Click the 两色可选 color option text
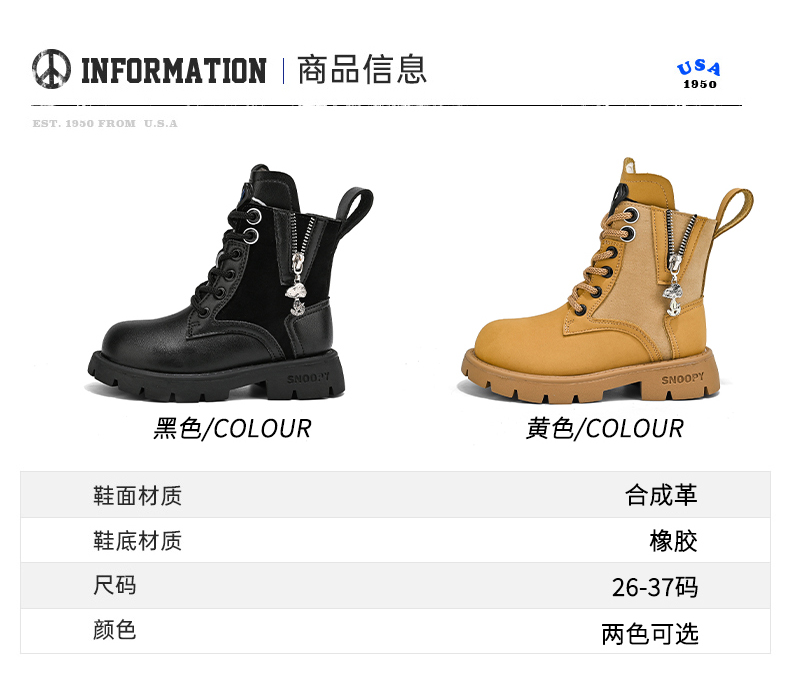The width and height of the screenshot is (790, 687). (x=650, y=634)
